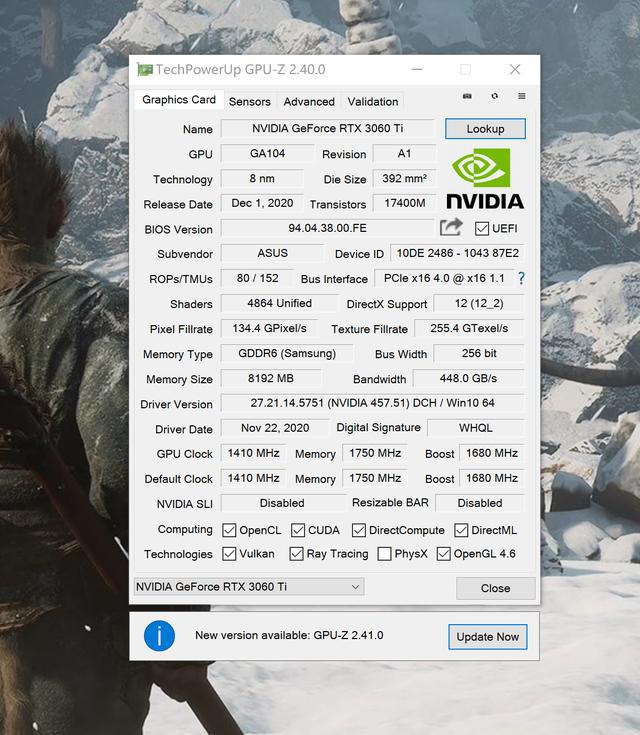Image resolution: width=640 pixels, height=735 pixels.
Task: Toggle the Ray Tracing checkbox
Action: coord(296,554)
